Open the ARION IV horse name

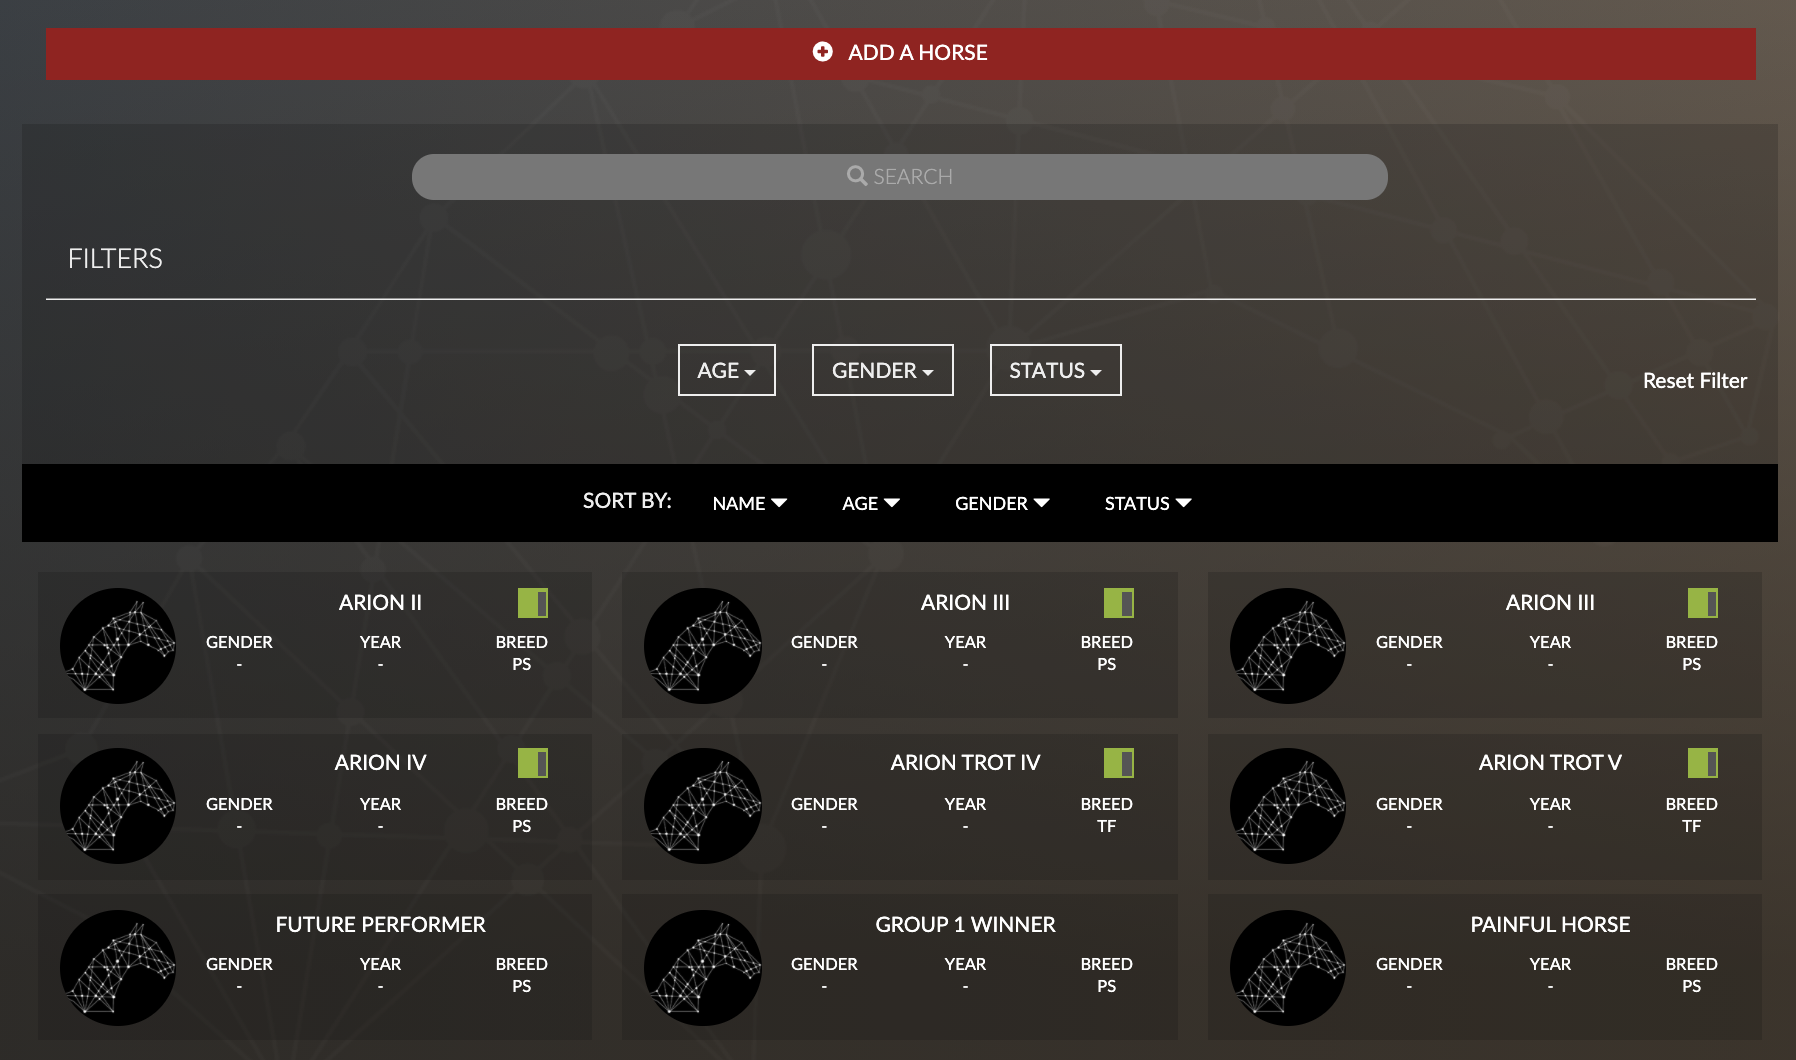(x=380, y=762)
